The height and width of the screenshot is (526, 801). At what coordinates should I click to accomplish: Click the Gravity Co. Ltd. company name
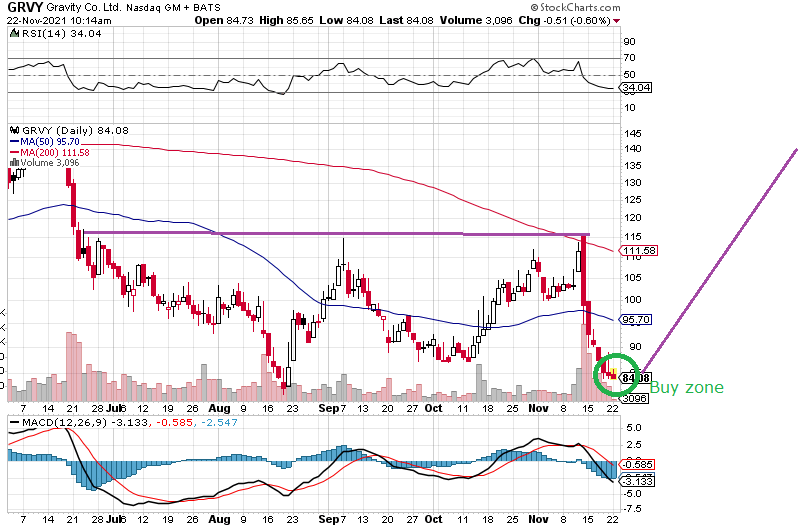(84, 8)
